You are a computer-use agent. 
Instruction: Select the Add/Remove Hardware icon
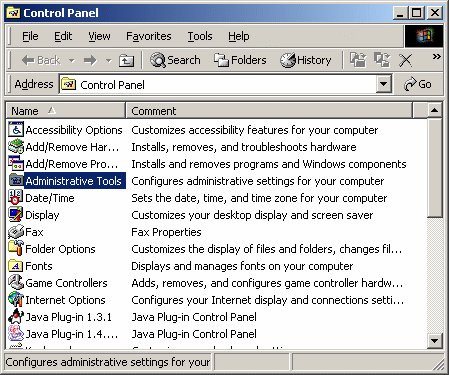click(16, 147)
